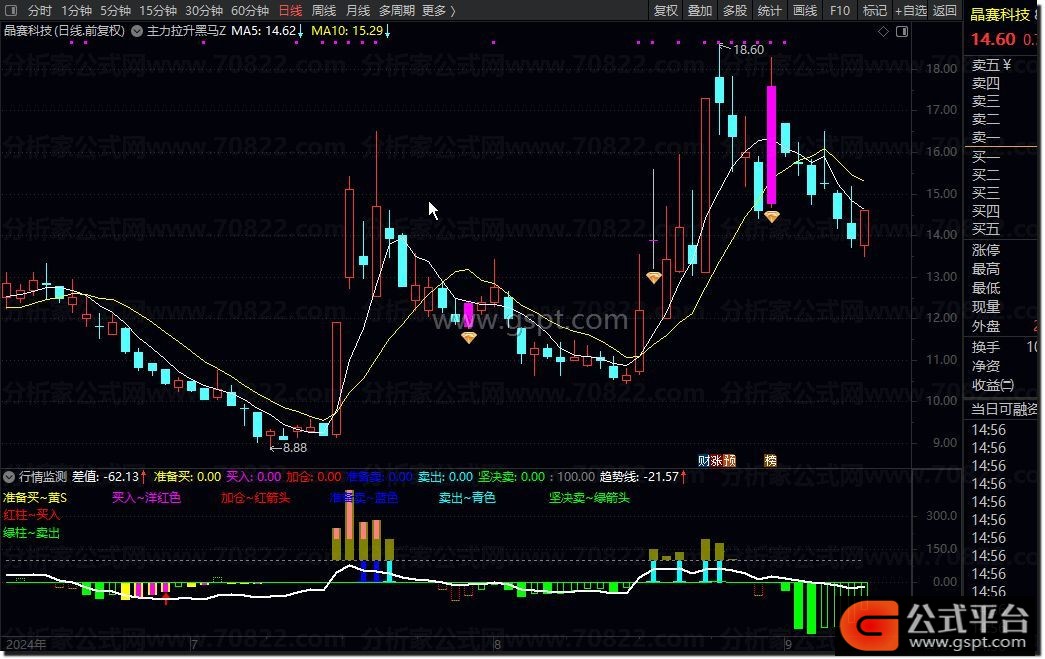Click the 涨停 limit-up row
The height and width of the screenshot is (659, 1045).
click(1002, 250)
